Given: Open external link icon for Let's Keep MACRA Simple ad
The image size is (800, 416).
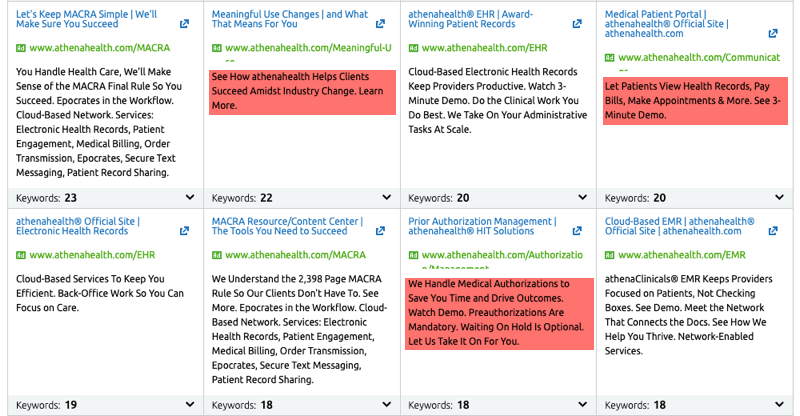Looking at the screenshot, I should [185, 23].
